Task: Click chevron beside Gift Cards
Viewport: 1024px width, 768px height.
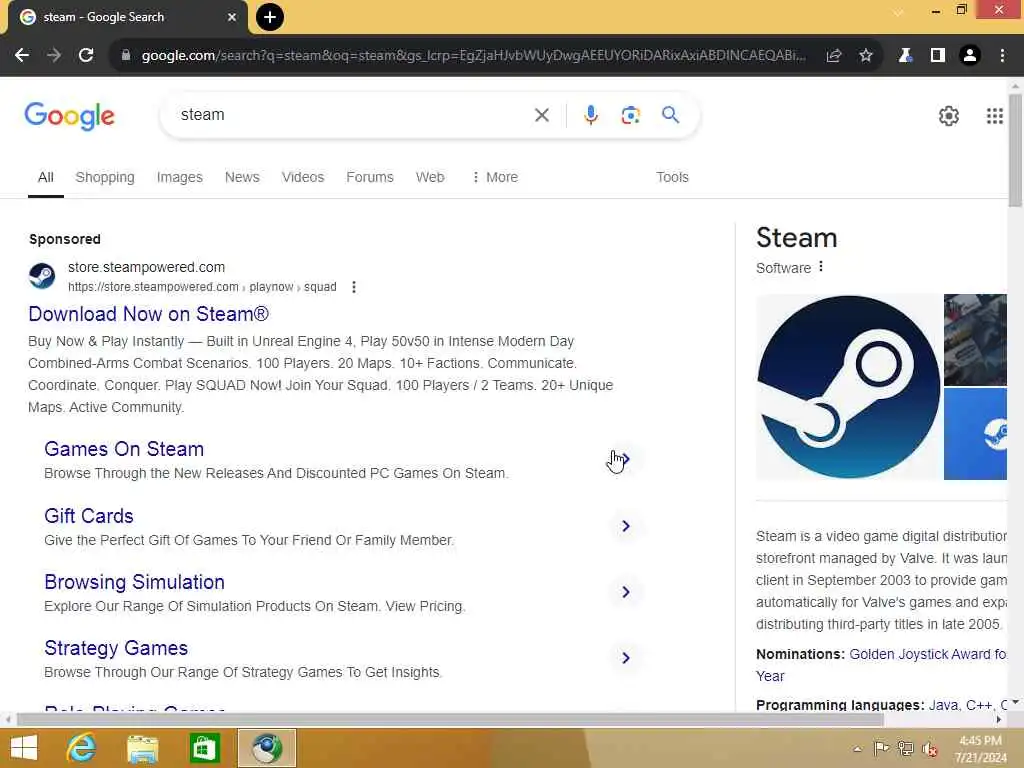Action: [625, 526]
